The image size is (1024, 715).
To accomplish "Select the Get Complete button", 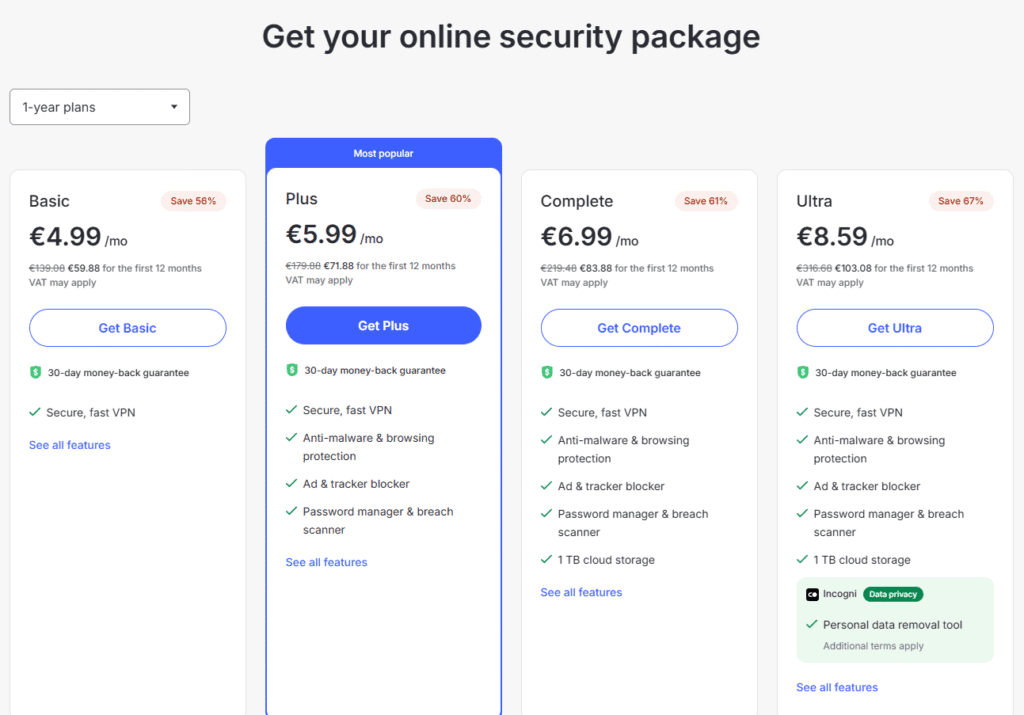I will point(639,328).
